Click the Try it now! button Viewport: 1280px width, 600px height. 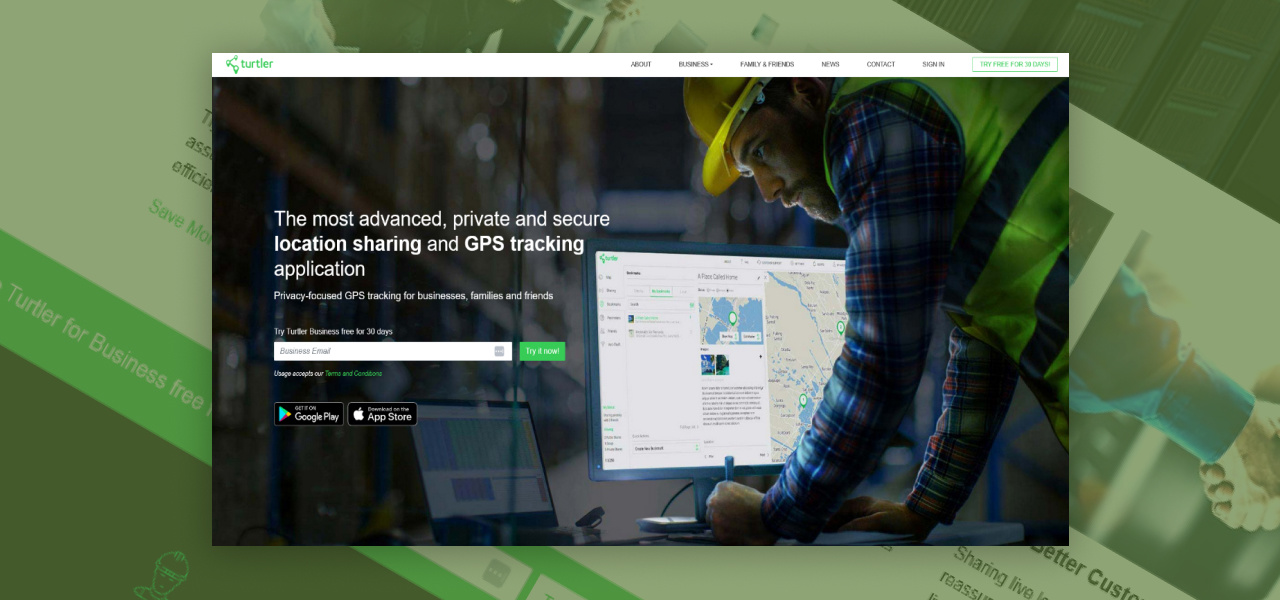[x=542, y=351]
